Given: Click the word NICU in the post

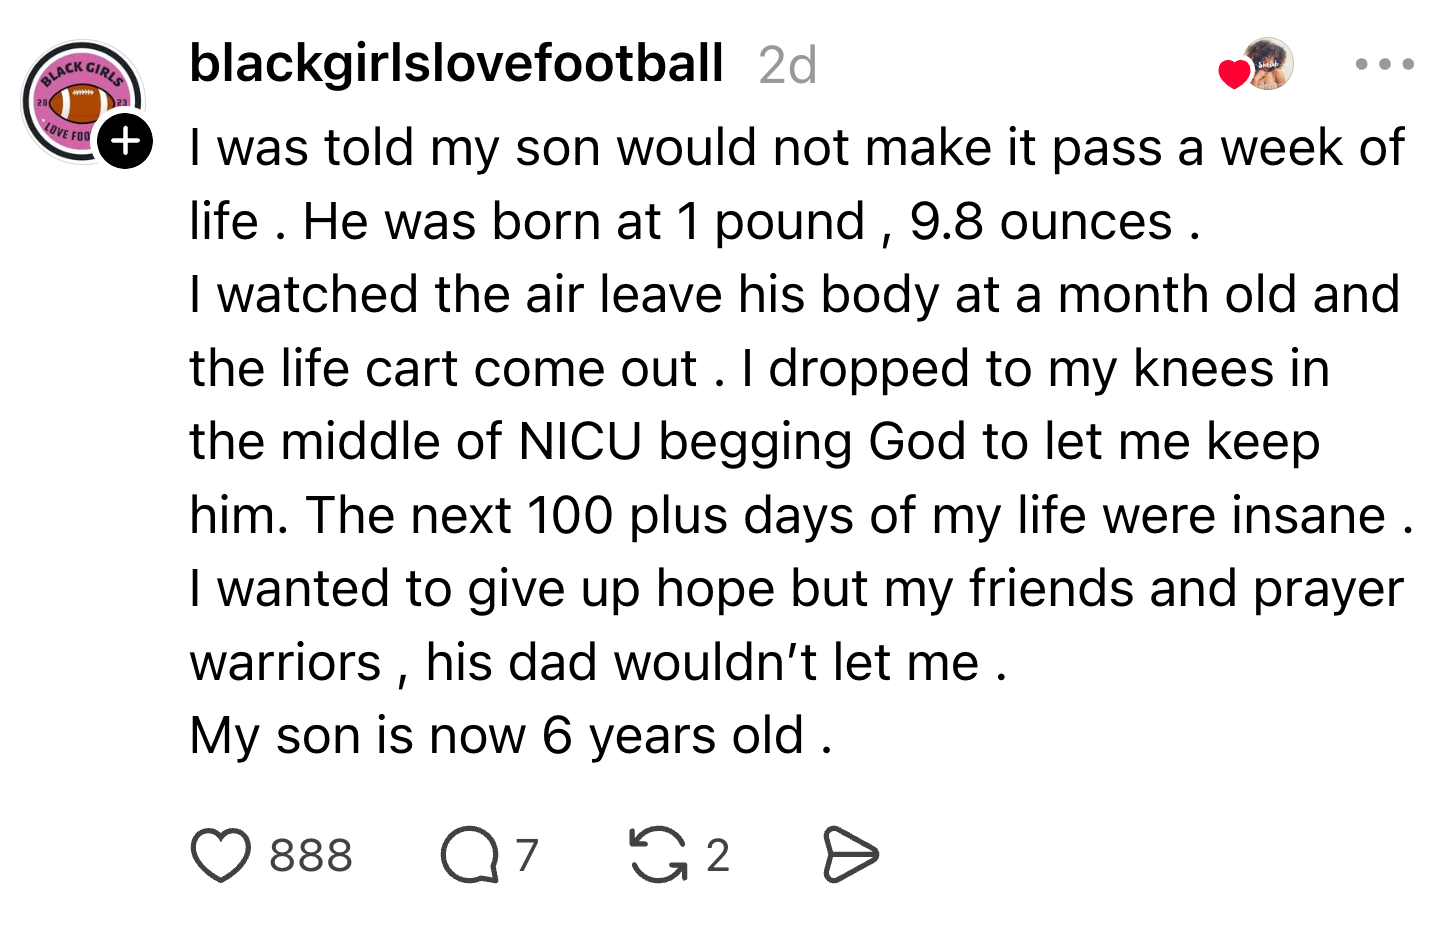Looking at the screenshot, I should pos(580,442).
